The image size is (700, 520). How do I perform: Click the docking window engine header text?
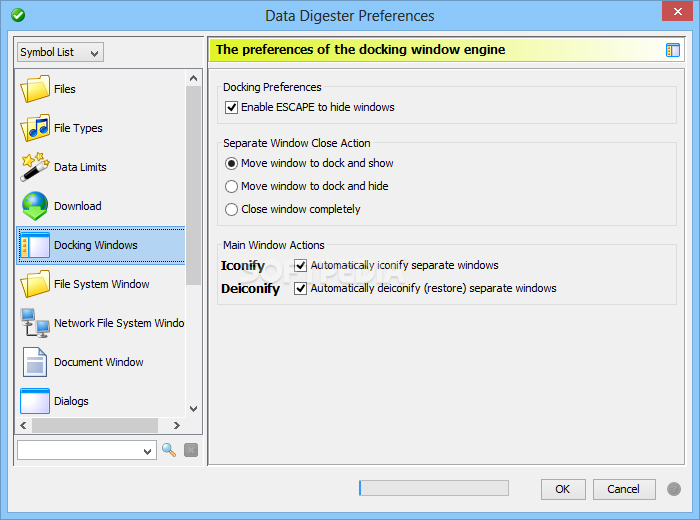(x=361, y=50)
